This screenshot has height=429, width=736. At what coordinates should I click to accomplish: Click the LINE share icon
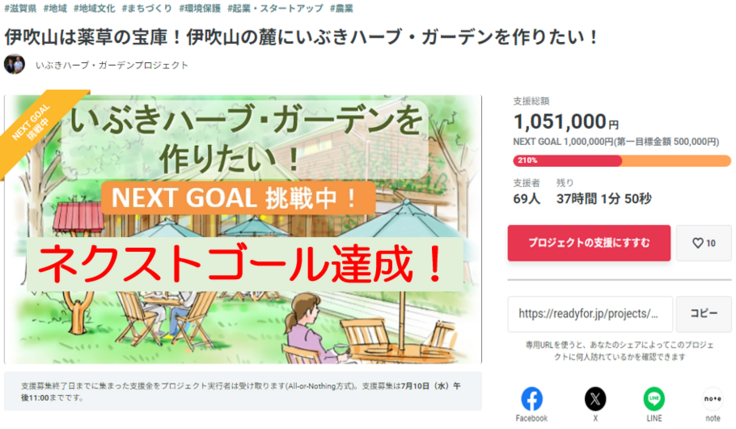click(x=653, y=398)
